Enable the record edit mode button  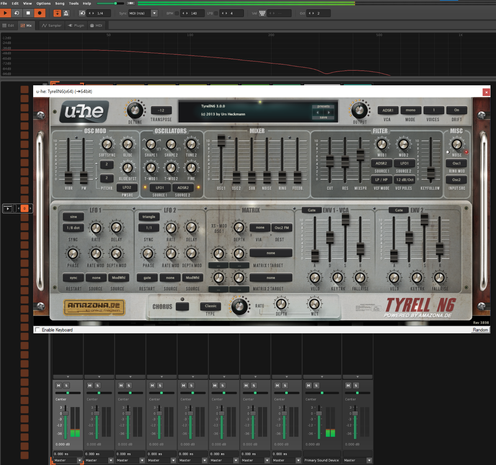click(40, 13)
